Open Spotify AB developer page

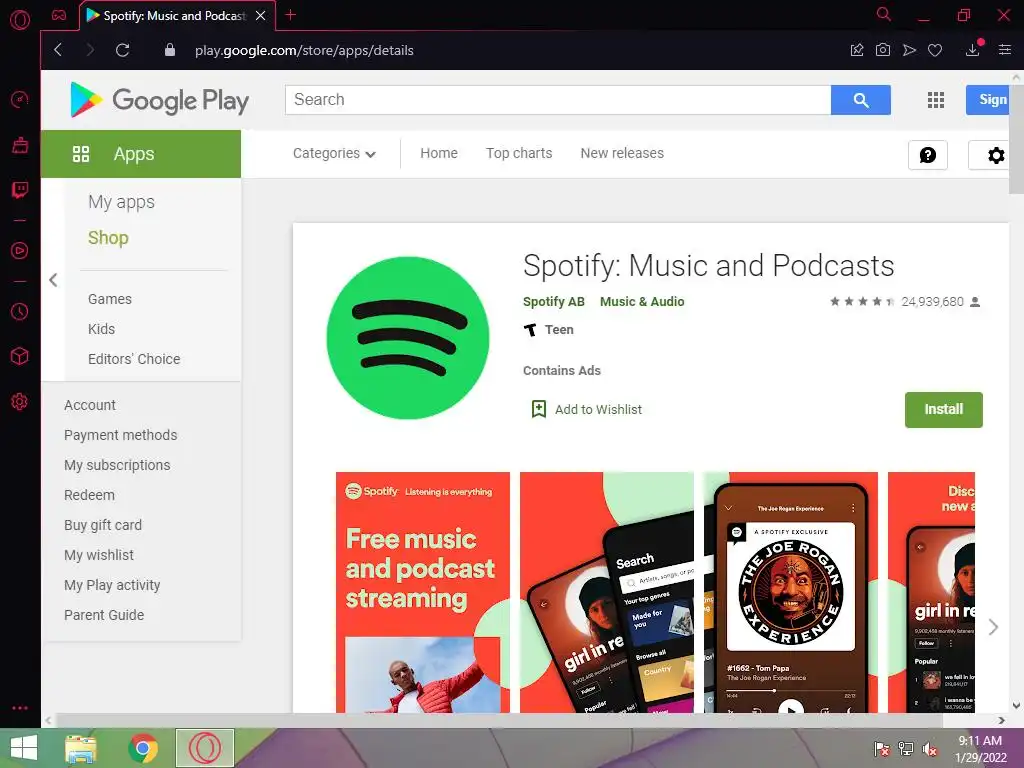tap(554, 302)
